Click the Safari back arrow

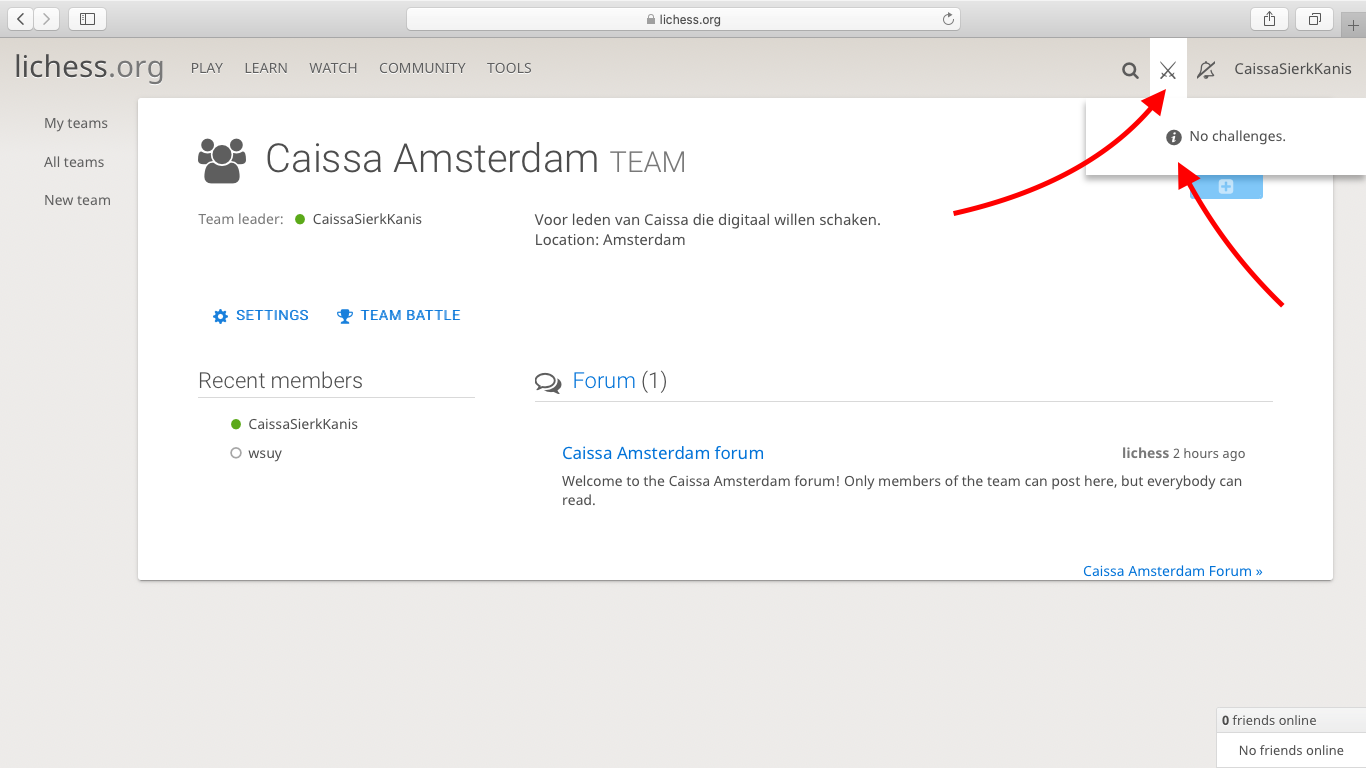pos(21,19)
